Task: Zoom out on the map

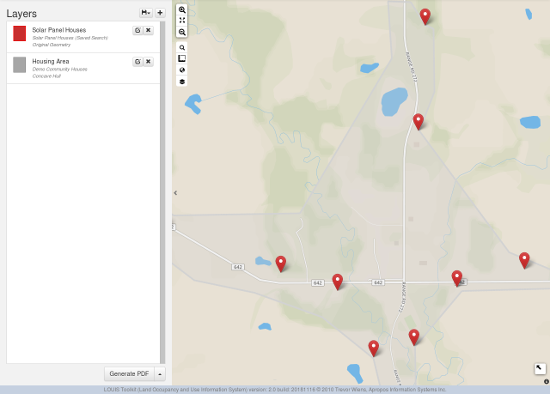Action: pos(182,32)
